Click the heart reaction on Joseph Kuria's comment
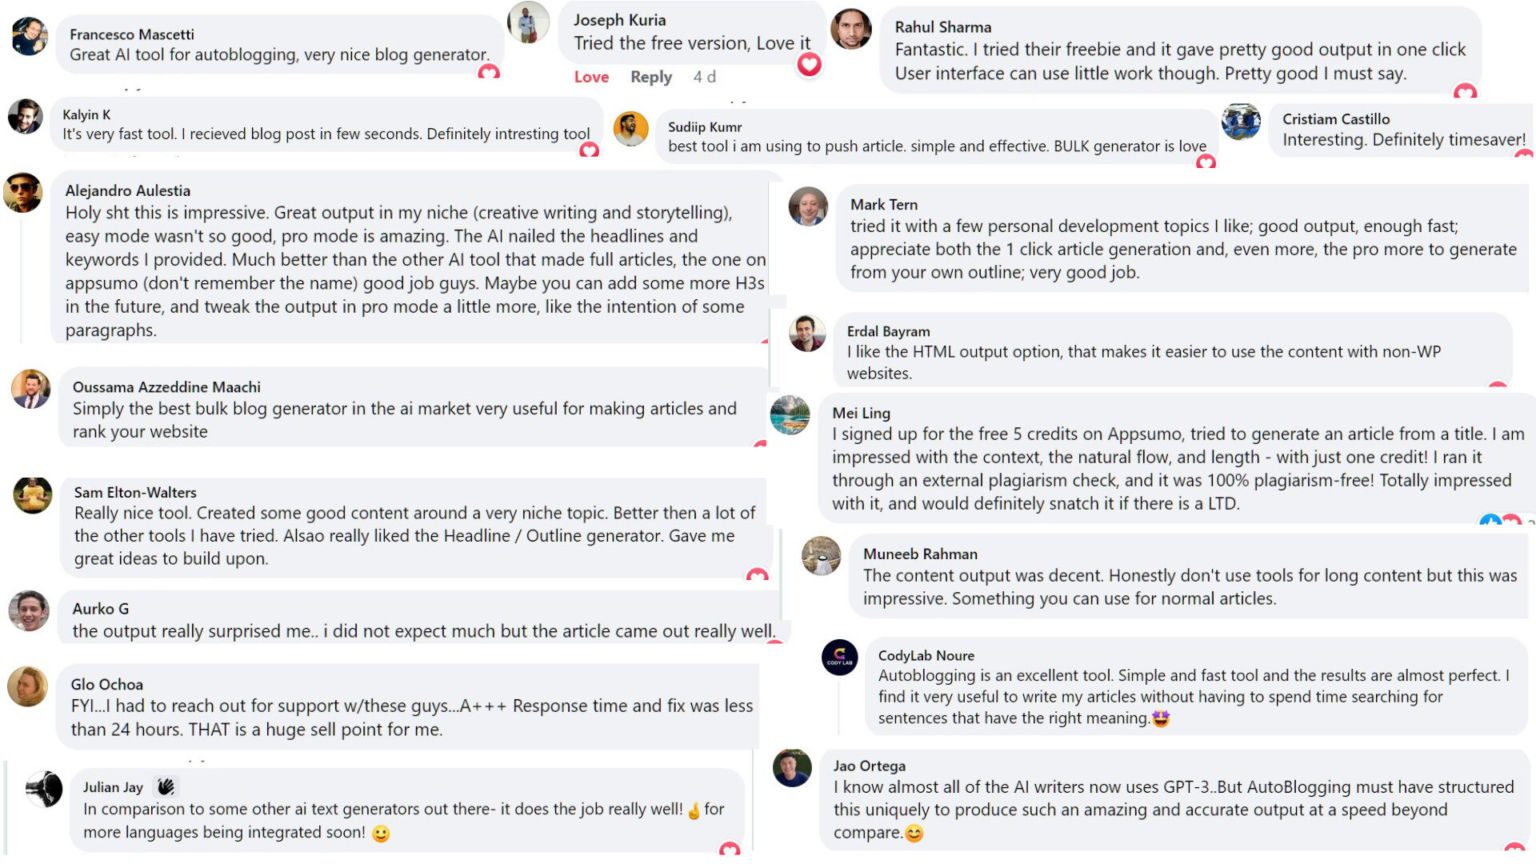The image size is (1536, 864). 809,65
